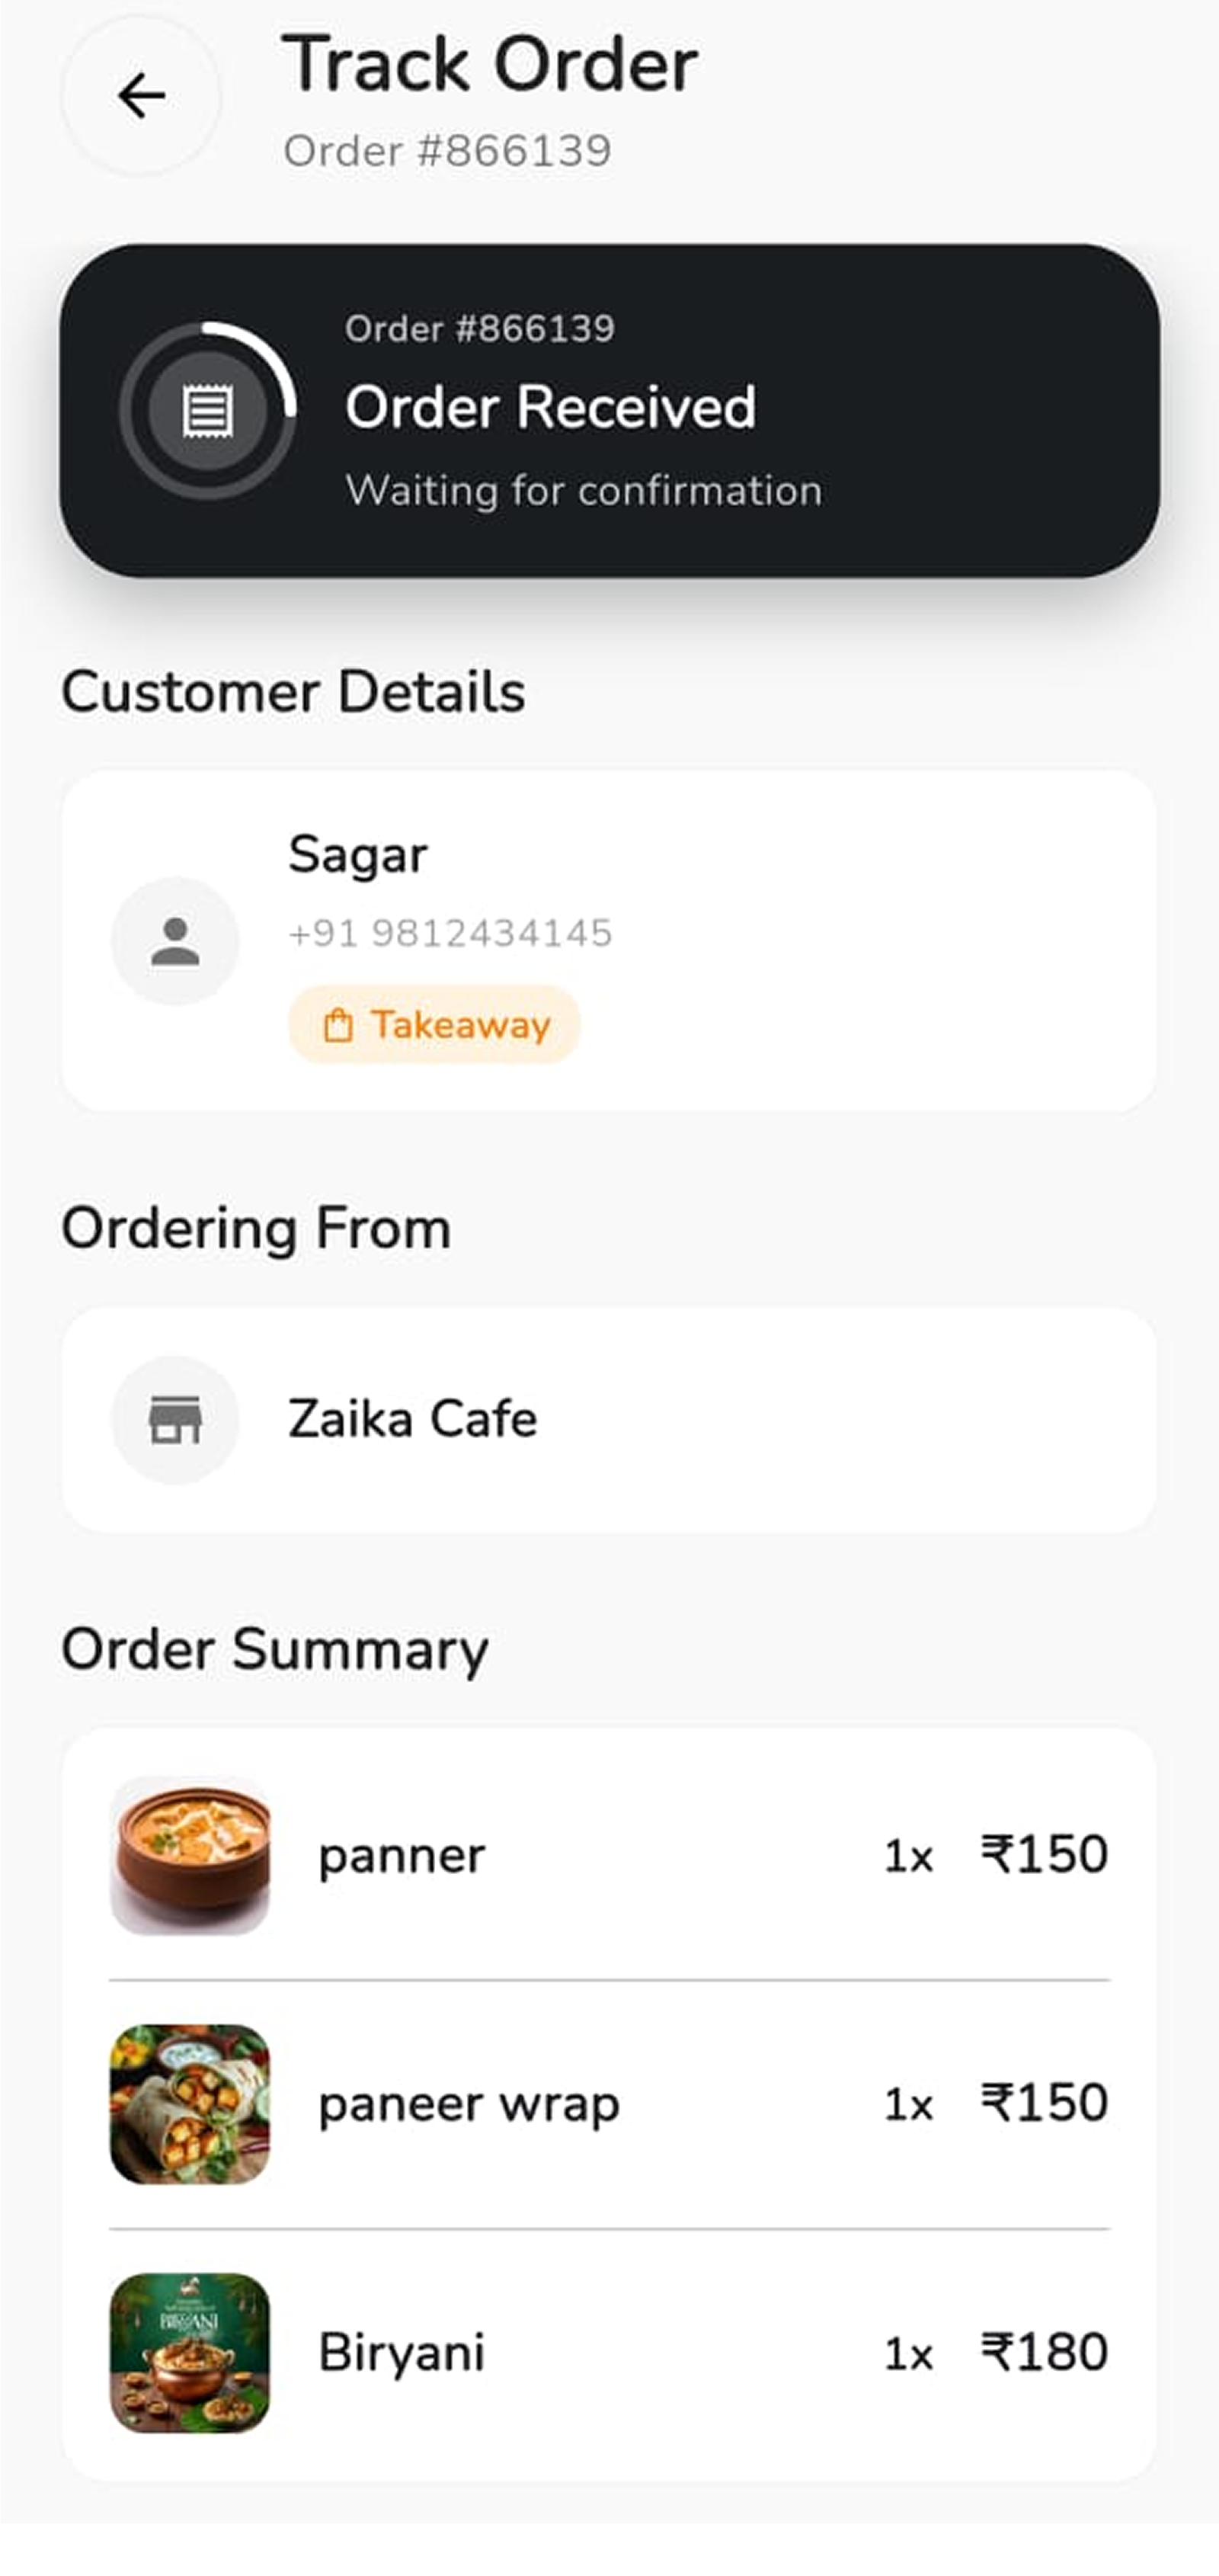Click the order receipt status icon
The height and width of the screenshot is (2576, 1219).
point(208,410)
